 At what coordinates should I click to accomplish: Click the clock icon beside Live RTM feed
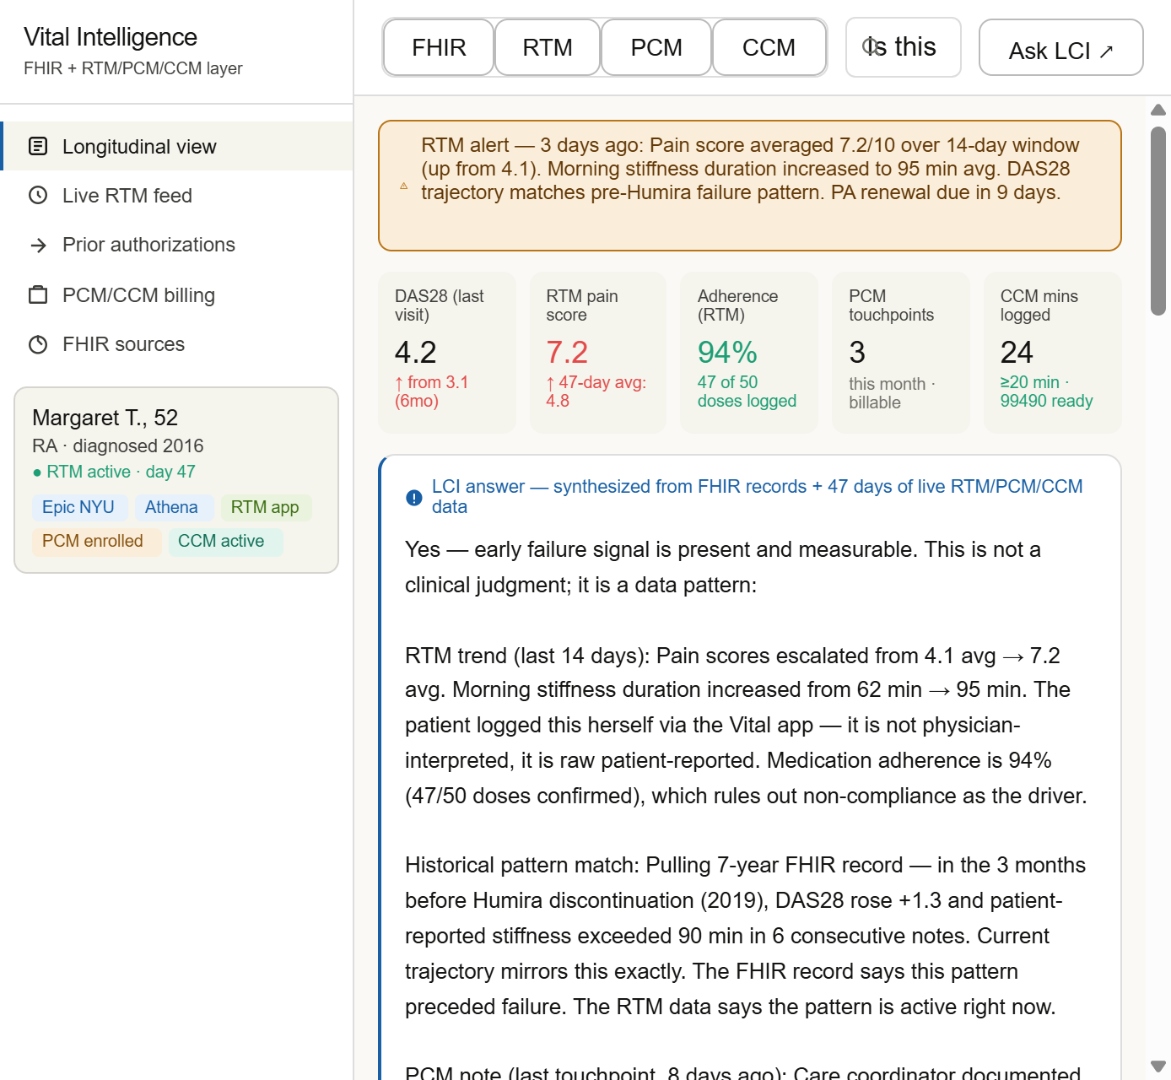[x=38, y=195]
